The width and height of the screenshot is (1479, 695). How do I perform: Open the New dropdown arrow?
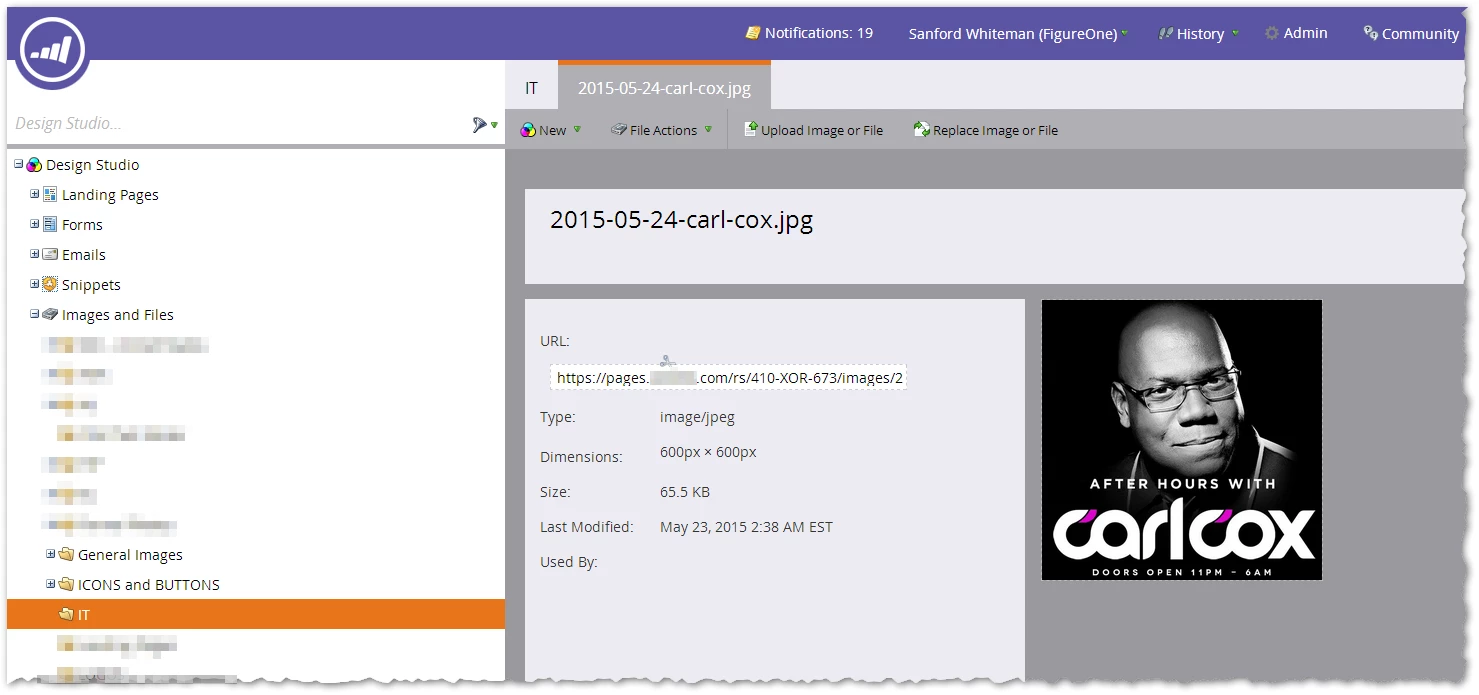click(x=577, y=129)
